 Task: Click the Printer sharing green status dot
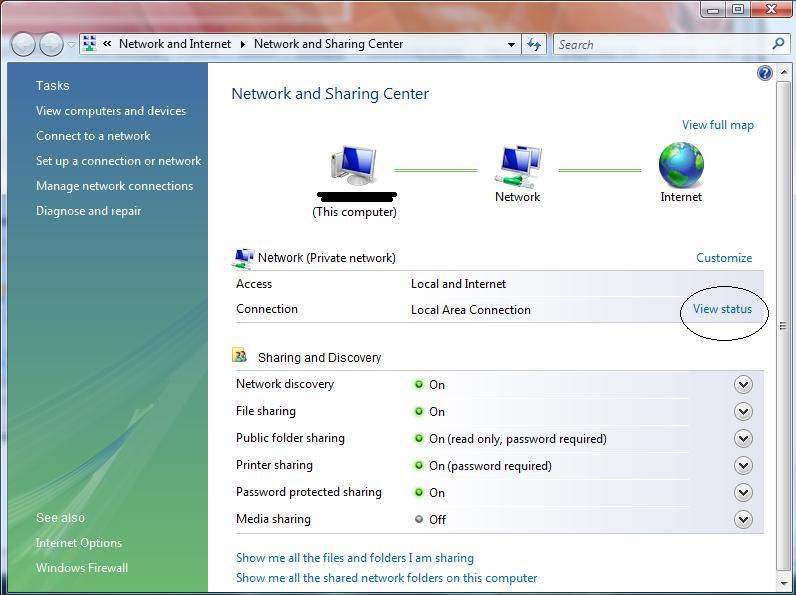click(419, 465)
